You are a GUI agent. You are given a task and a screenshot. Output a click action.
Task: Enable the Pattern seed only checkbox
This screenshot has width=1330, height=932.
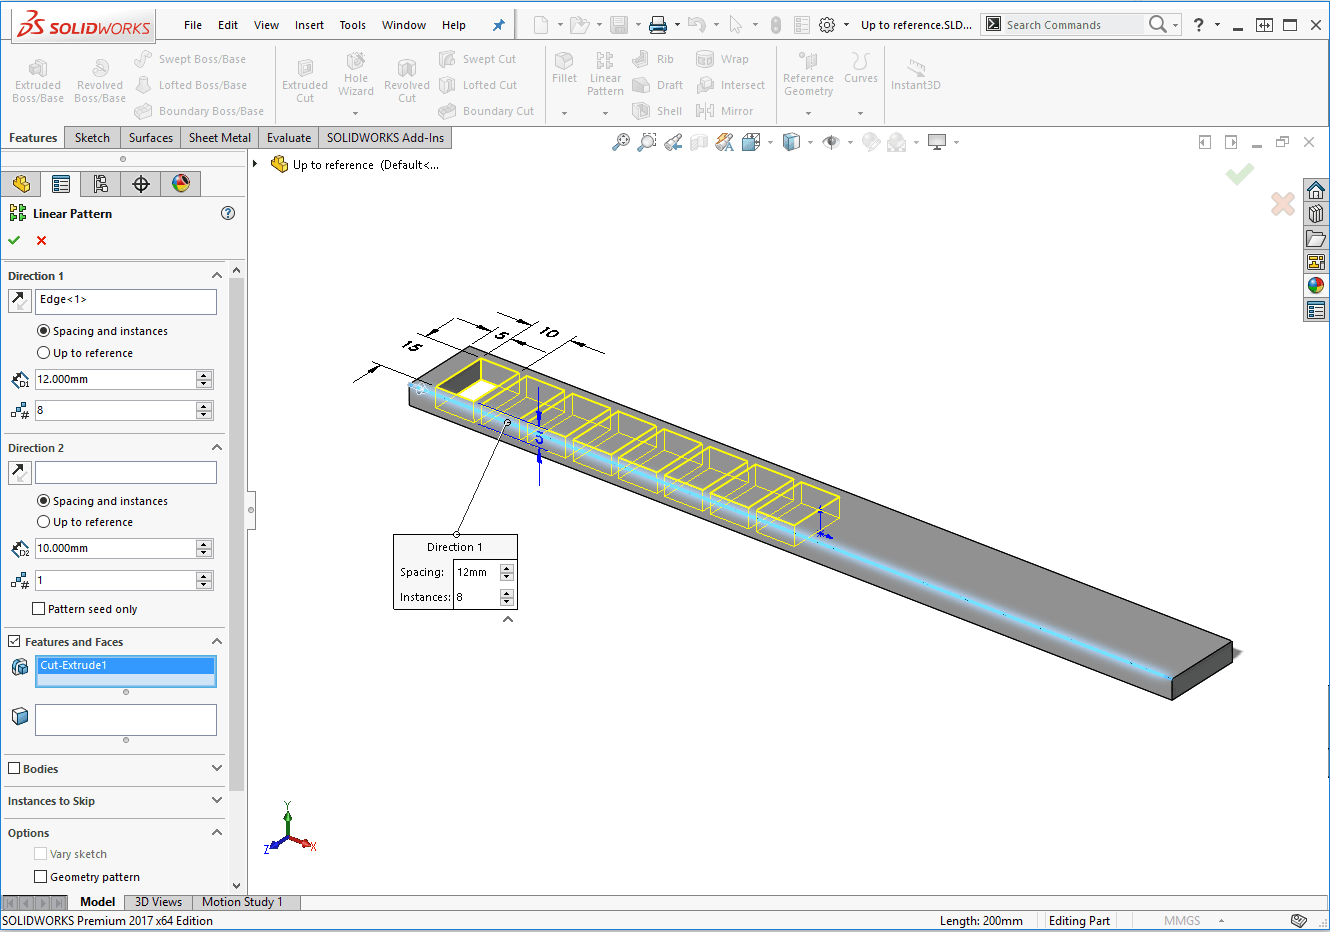pos(39,609)
